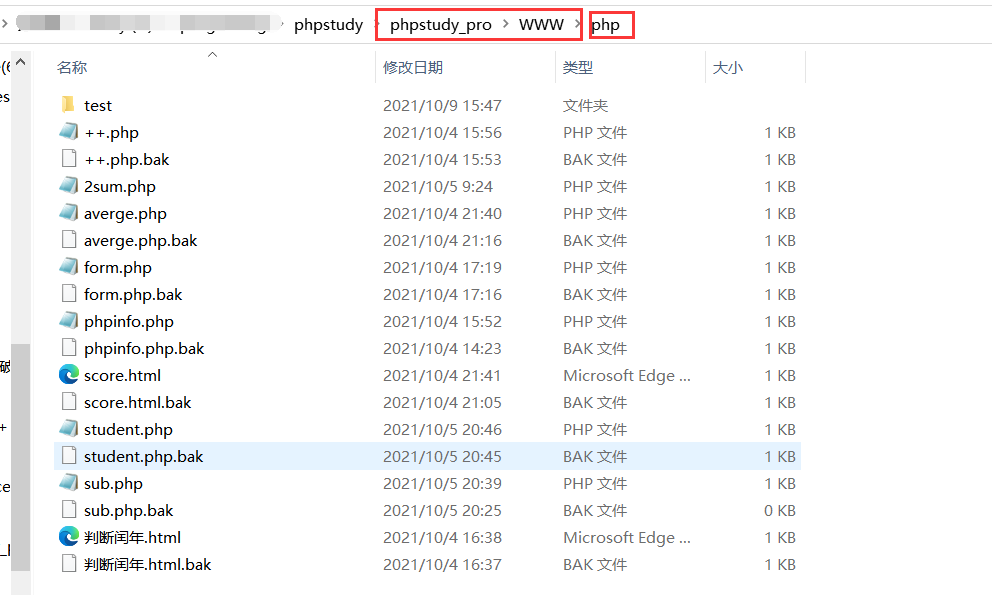Image resolution: width=992 pixels, height=595 pixels.
Task: Click the Microsoft Edge type of score.html
Action: pyautogui.click(x=626, y=375)
